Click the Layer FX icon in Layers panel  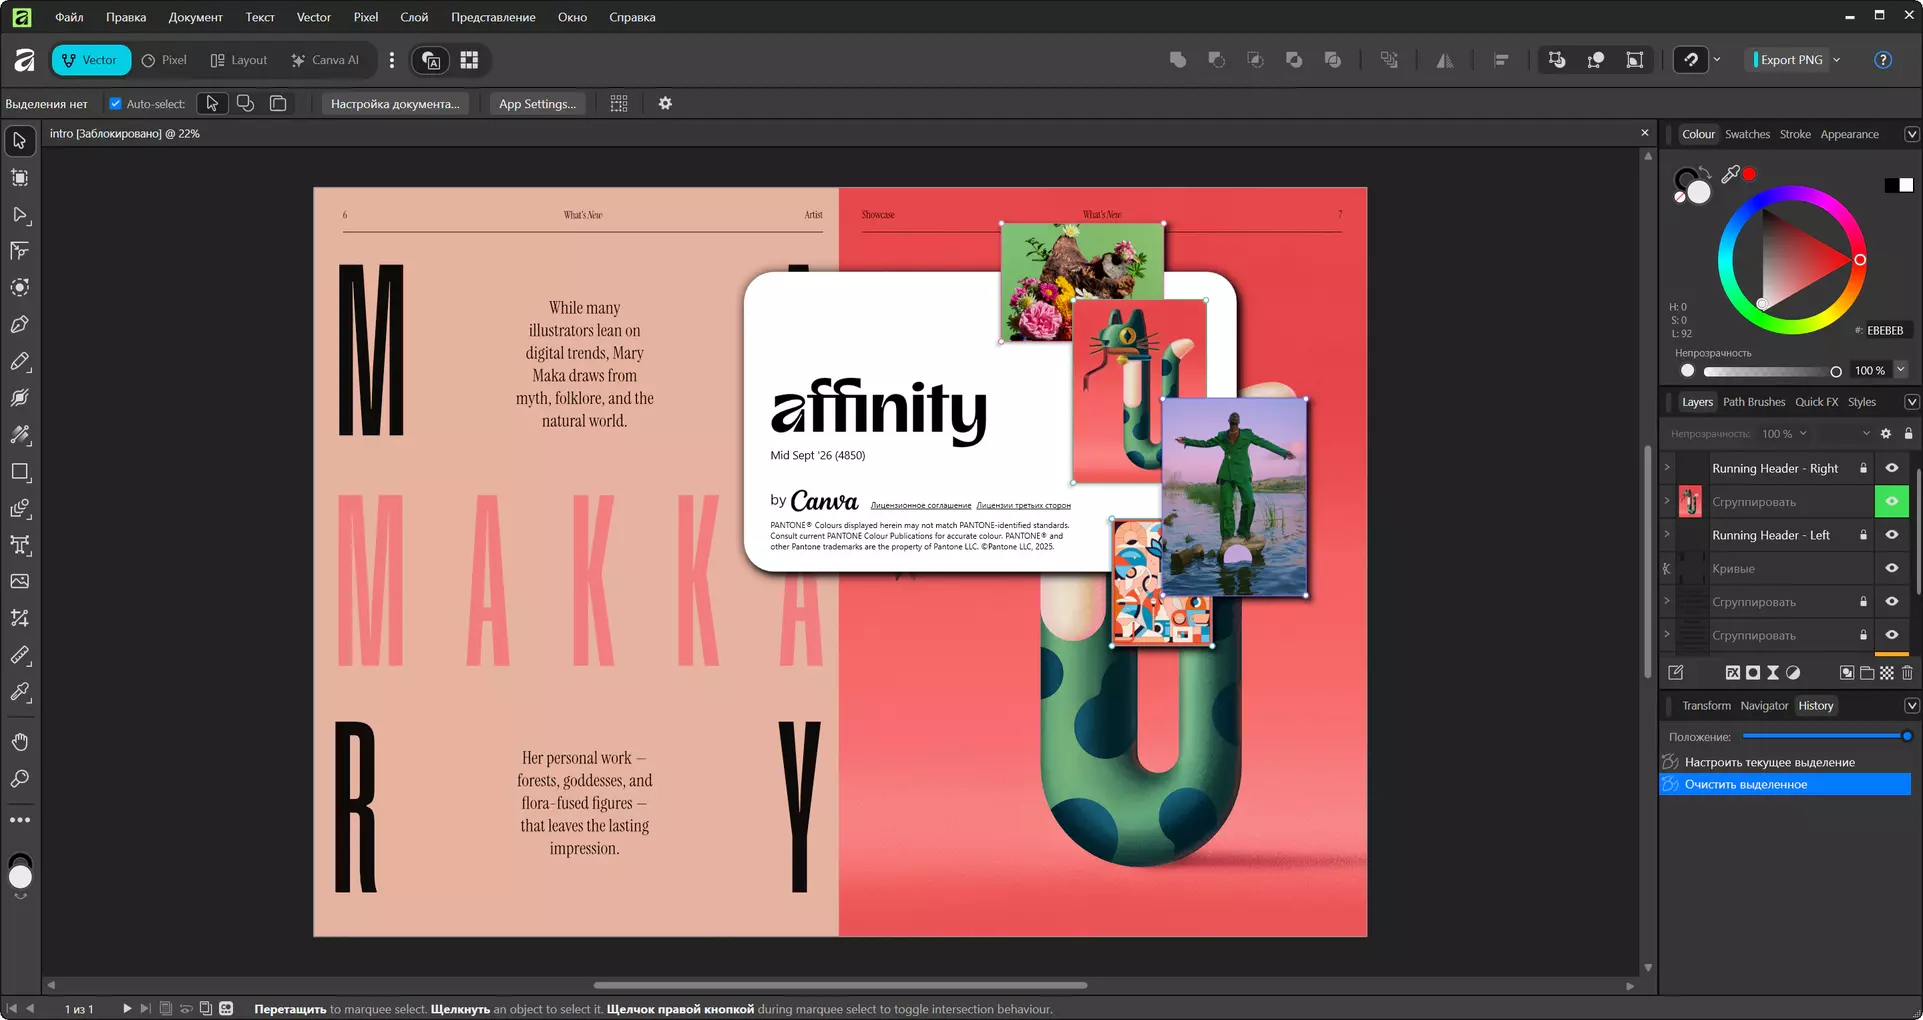(x=1733, y=673)
